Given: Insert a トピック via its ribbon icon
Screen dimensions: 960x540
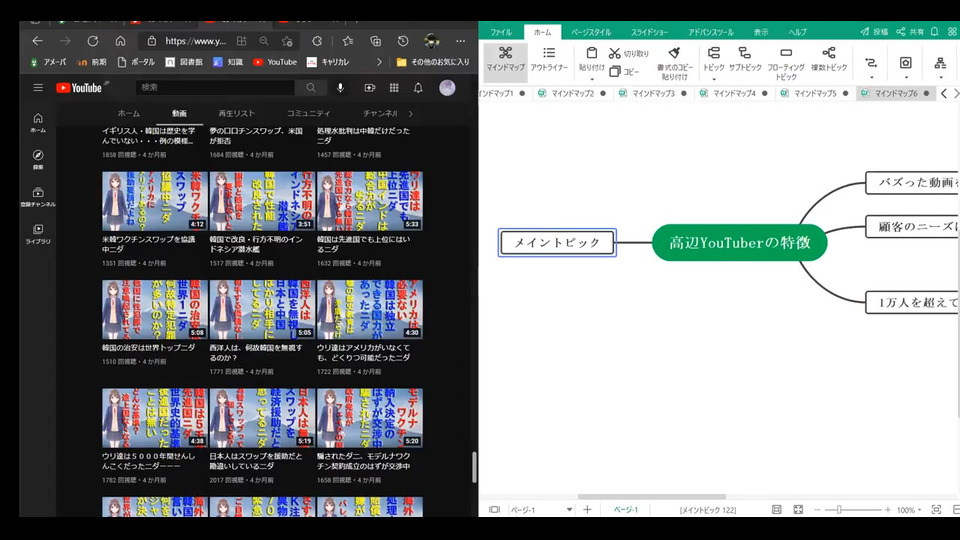Looking at the screenshot, I should tap(713, 53).
